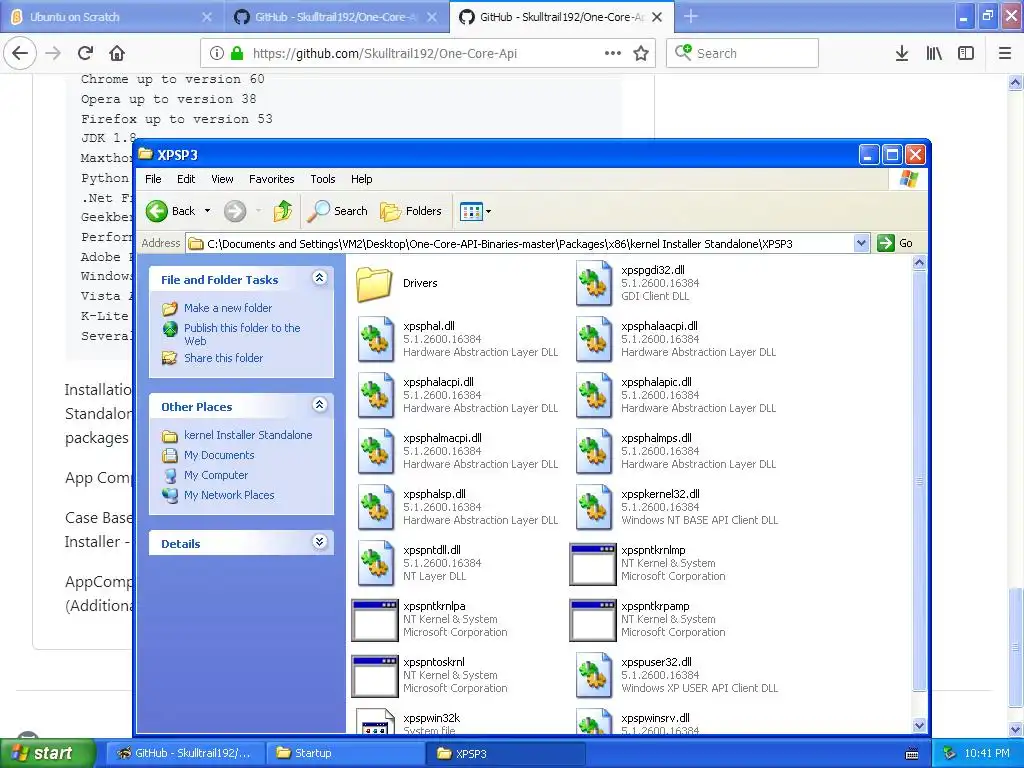Screen dimensions: 1024x768
Task: Collapse Other Places panel
Action: pos(319,405)
